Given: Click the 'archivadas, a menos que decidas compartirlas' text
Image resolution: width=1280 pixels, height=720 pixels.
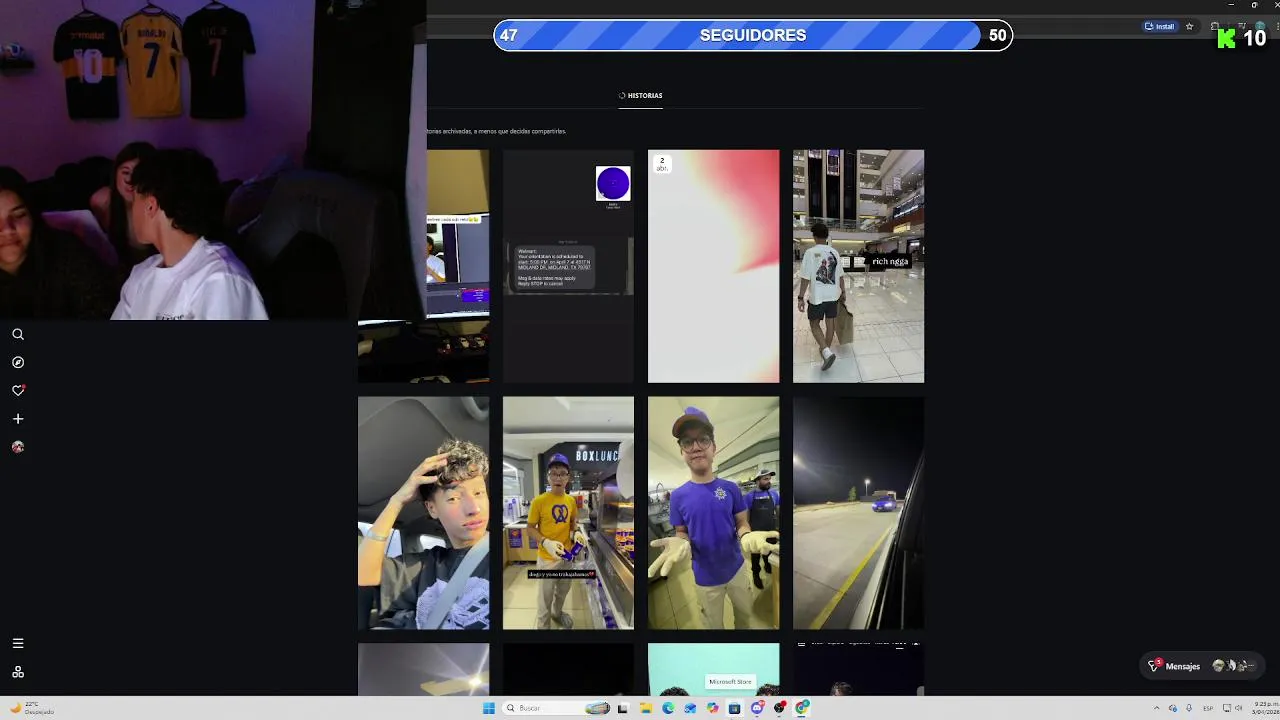Looking at the screenshot, I should 504,131.
